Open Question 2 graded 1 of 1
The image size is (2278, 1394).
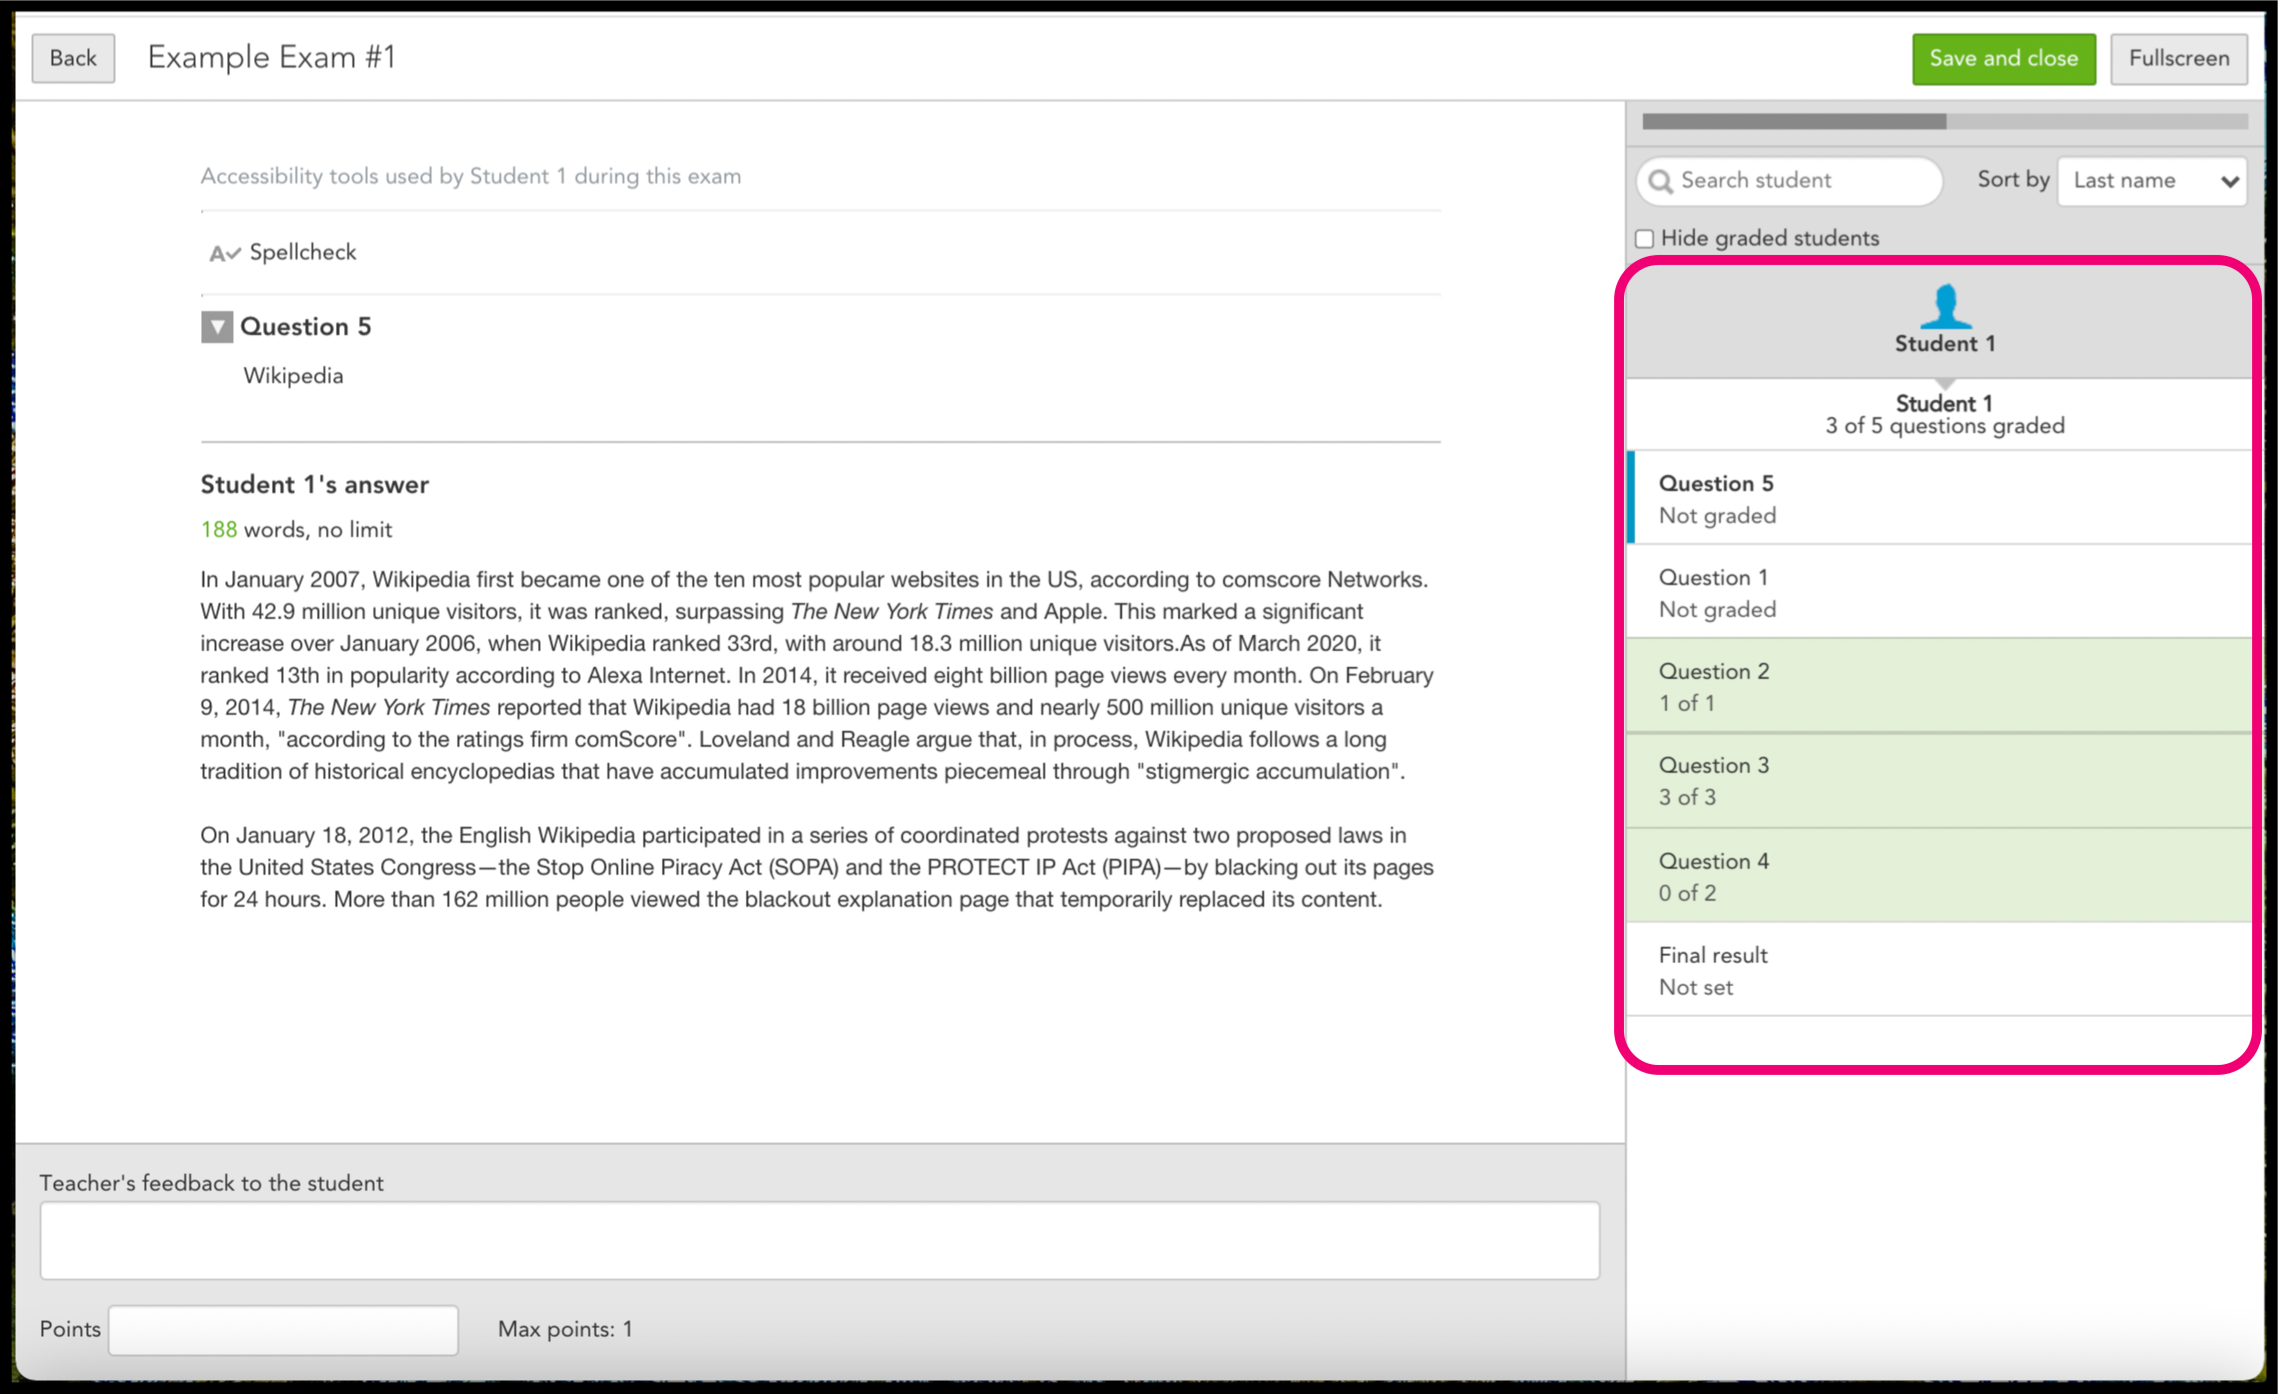[1939, 686]
